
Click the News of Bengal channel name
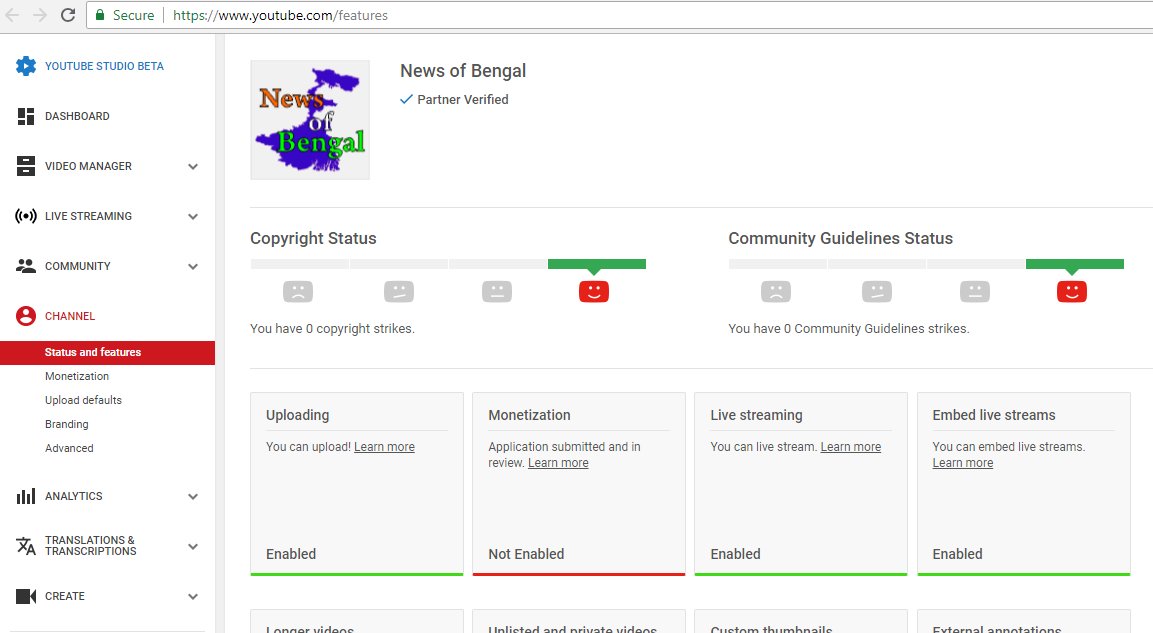463,71
